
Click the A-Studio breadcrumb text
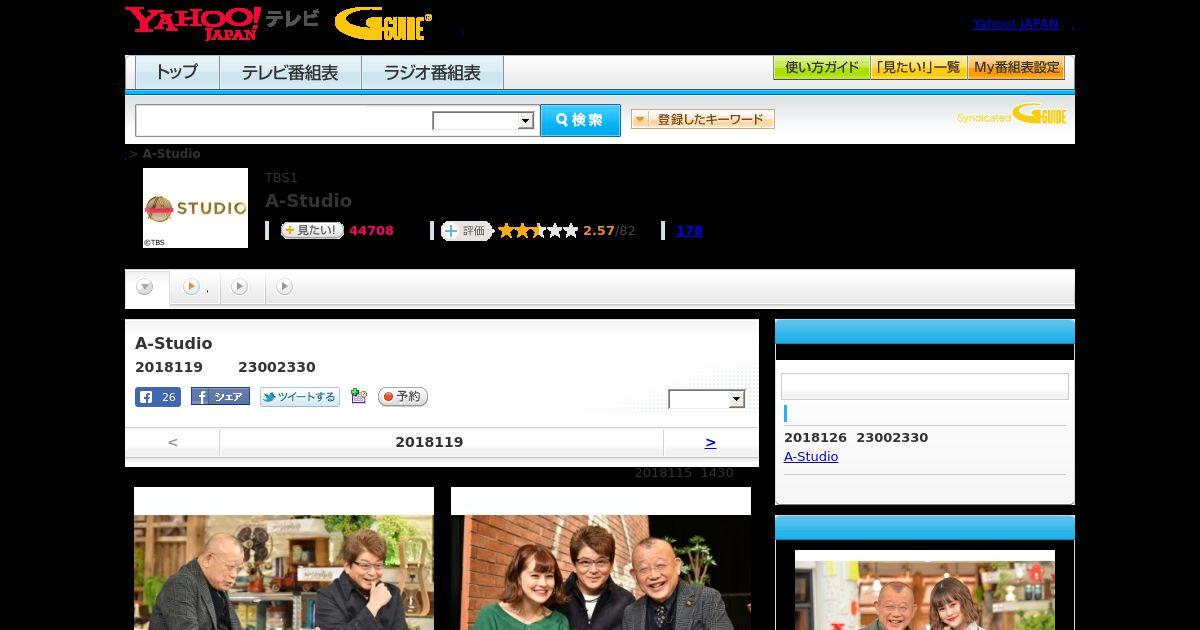point(171,154)
